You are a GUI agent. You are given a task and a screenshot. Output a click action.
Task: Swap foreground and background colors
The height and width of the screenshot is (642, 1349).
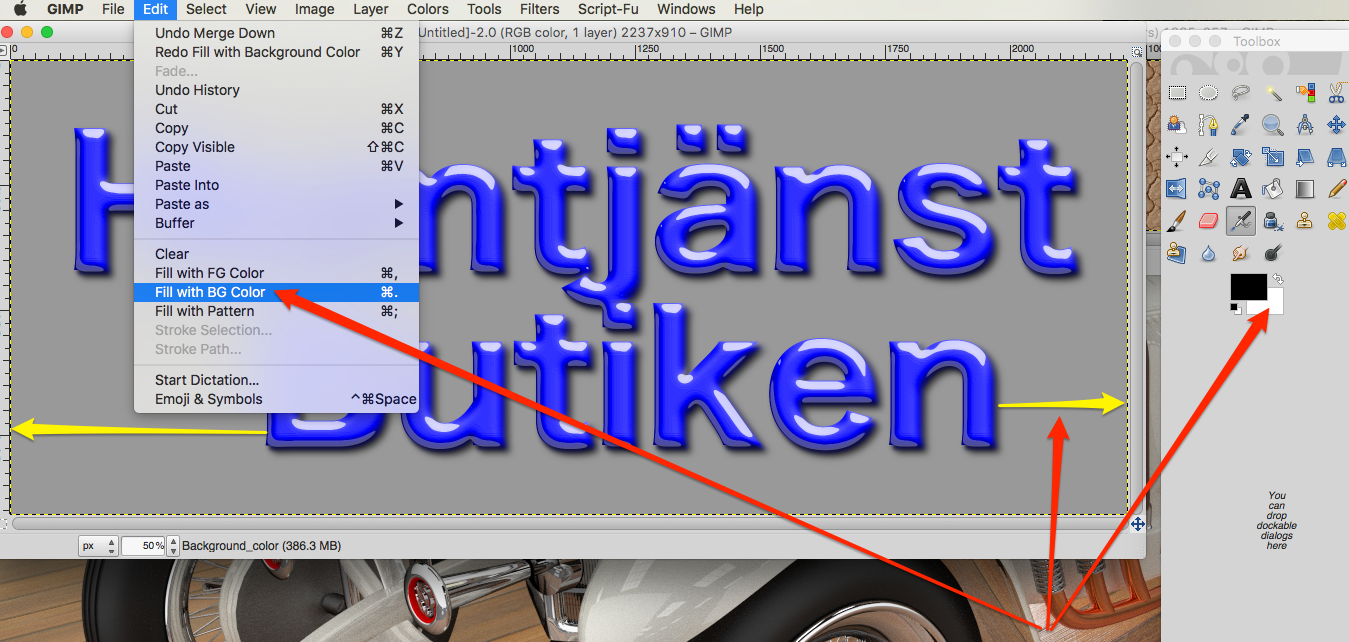1278,280
